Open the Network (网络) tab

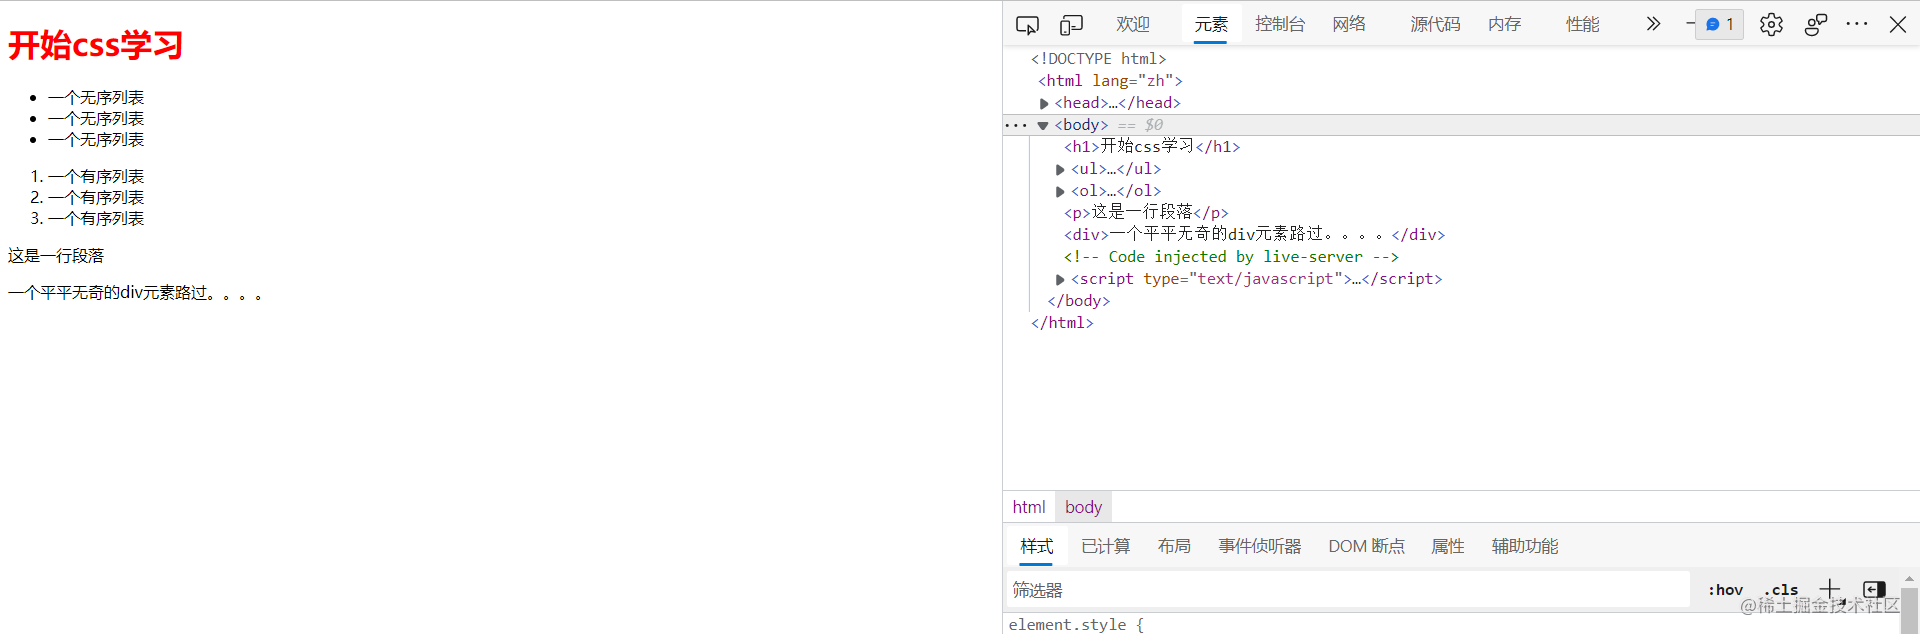click(1349, 24)
